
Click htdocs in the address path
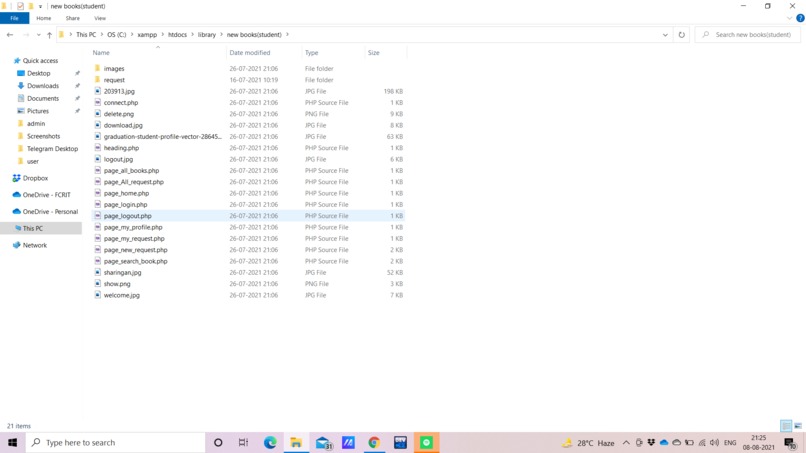coord(177,34)
